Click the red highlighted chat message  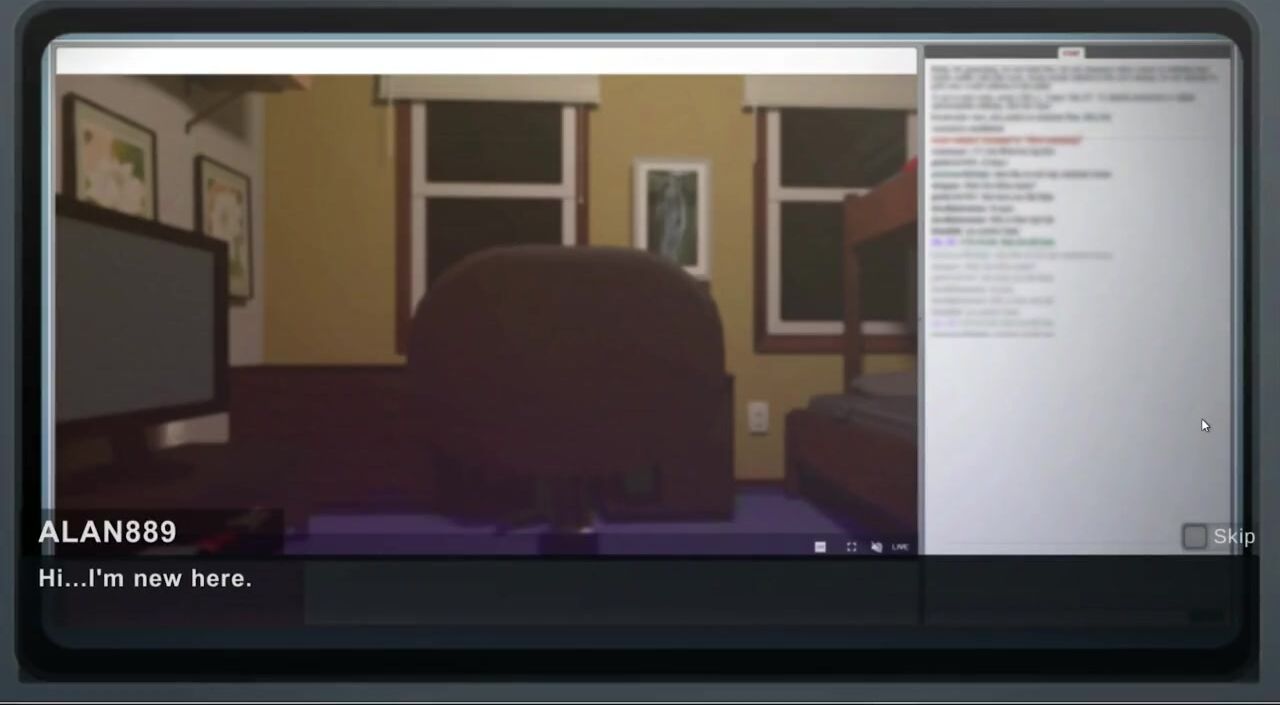pyautogui.click(x=1006, y=141)
